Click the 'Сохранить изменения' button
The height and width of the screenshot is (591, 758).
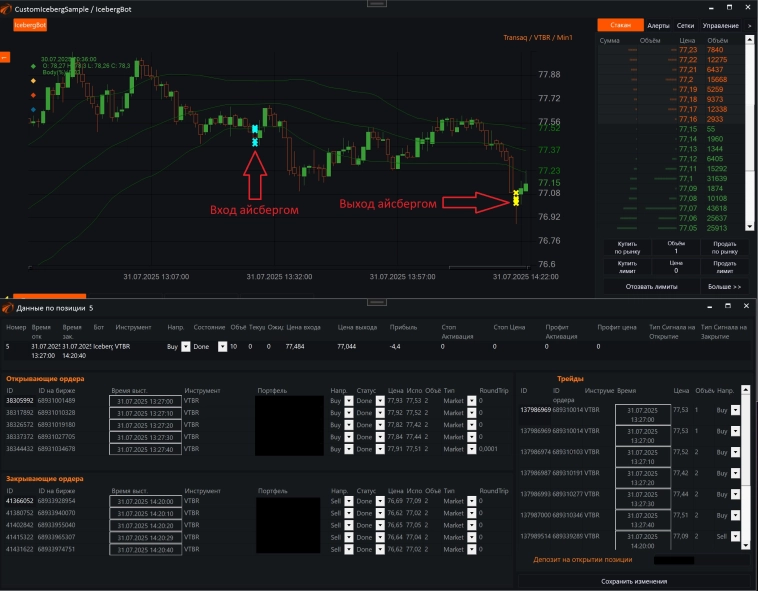tap(634, 581)
